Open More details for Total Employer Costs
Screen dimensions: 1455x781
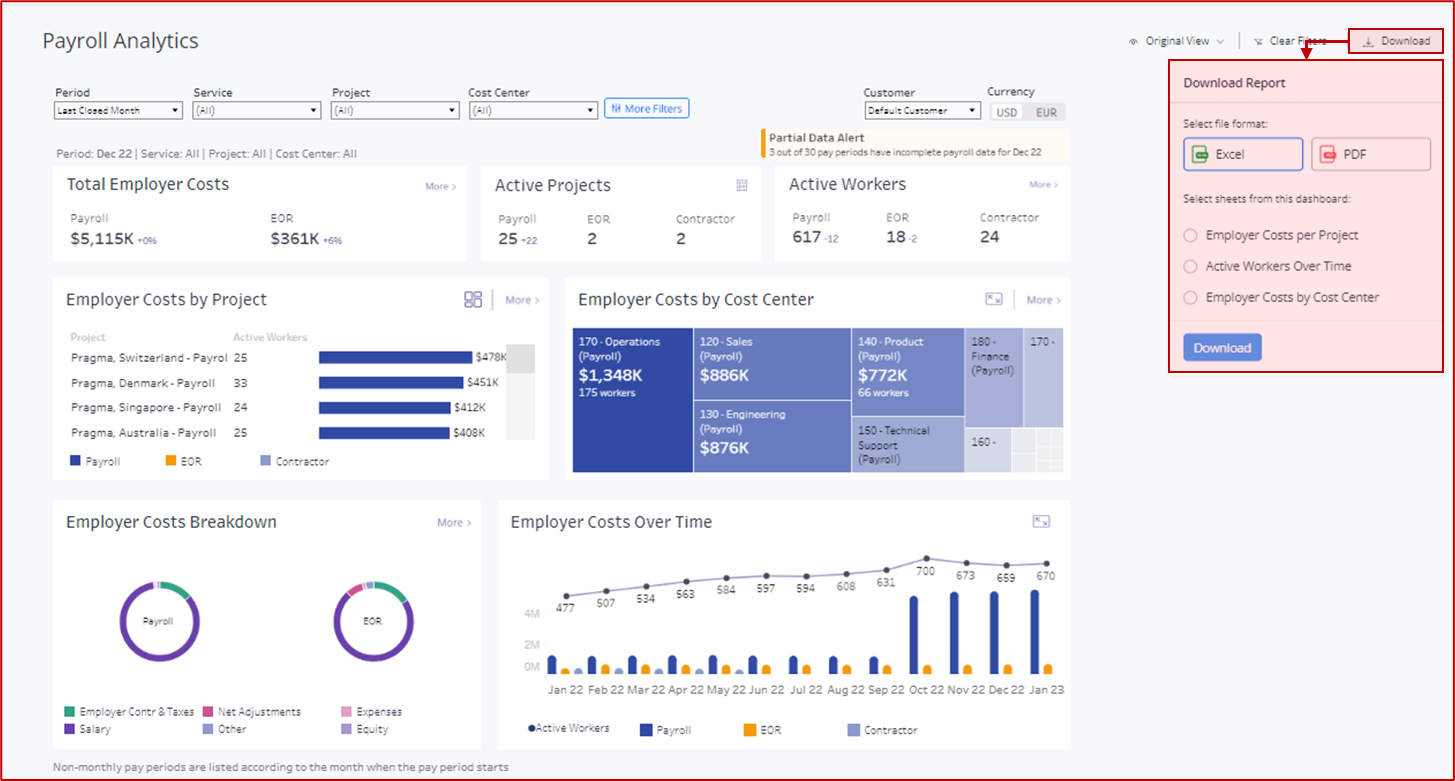point(440,185)
